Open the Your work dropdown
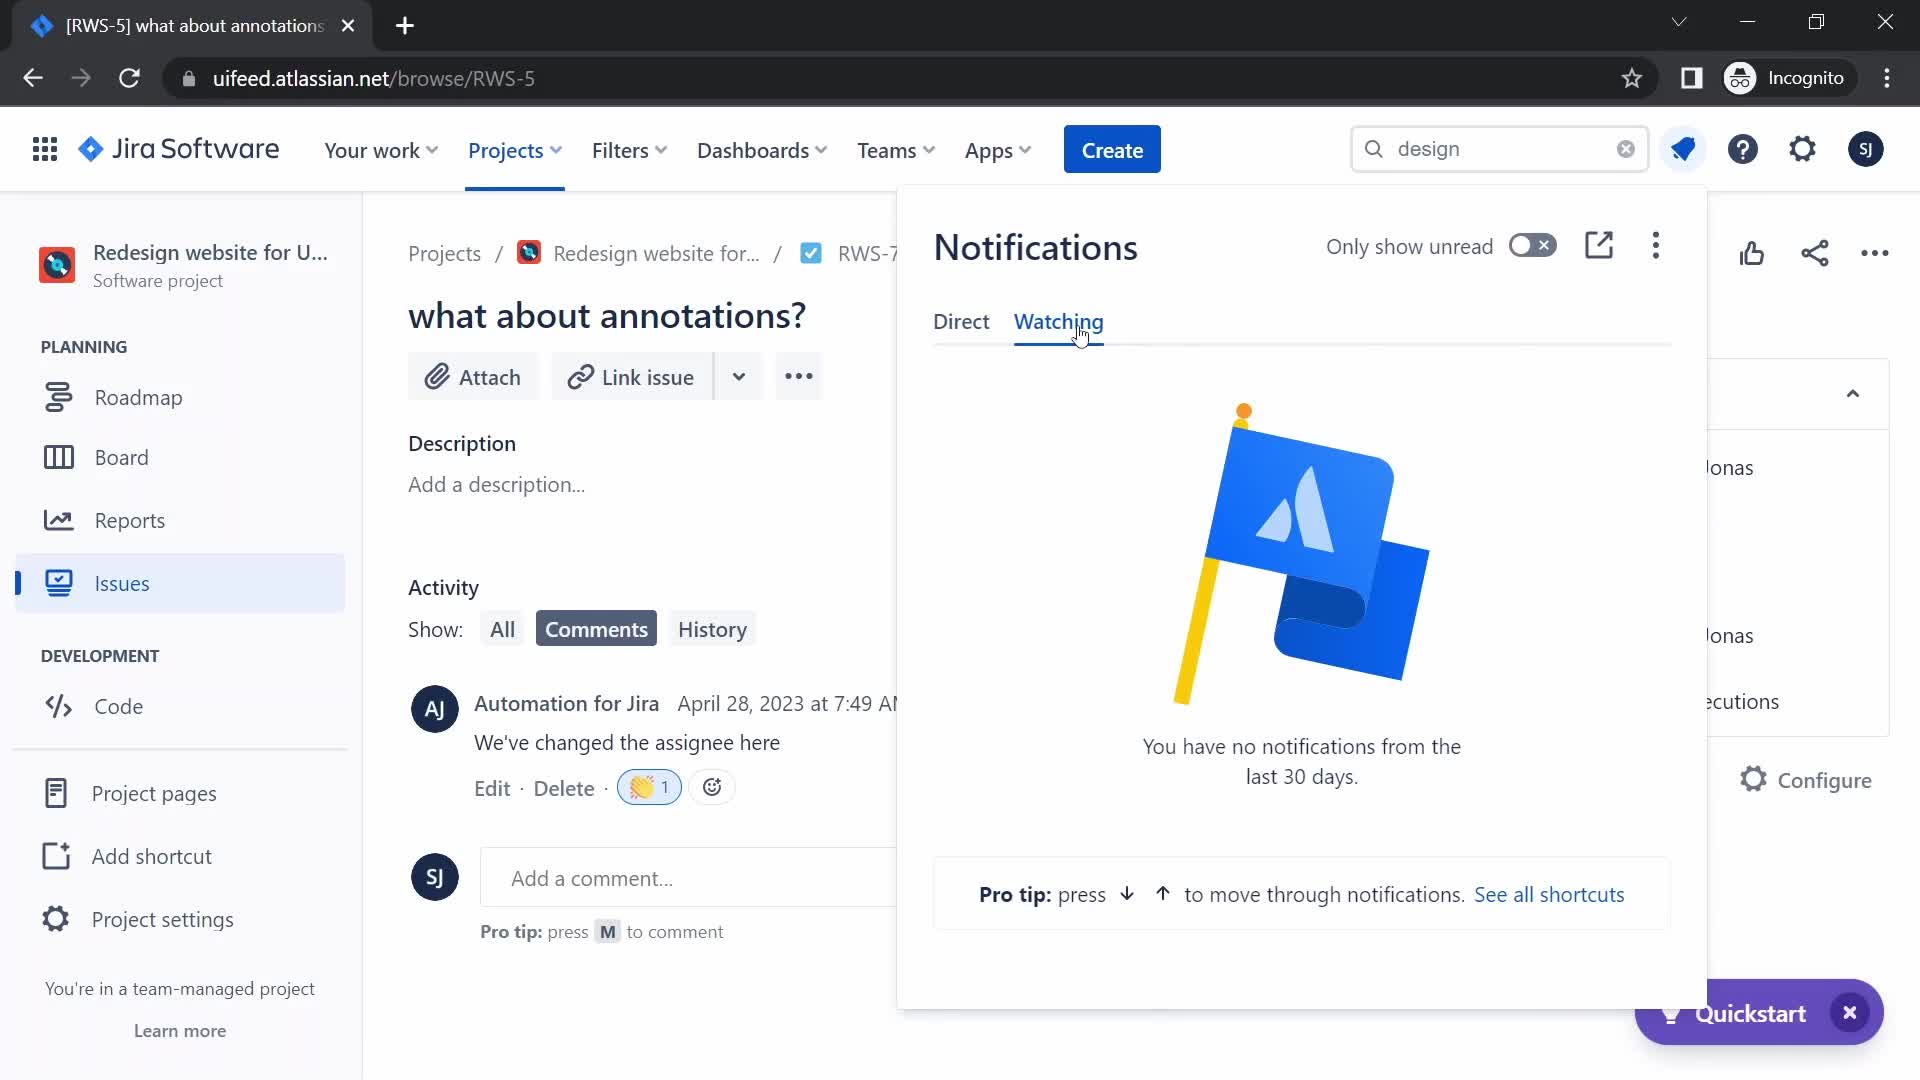 coord(381,151)
